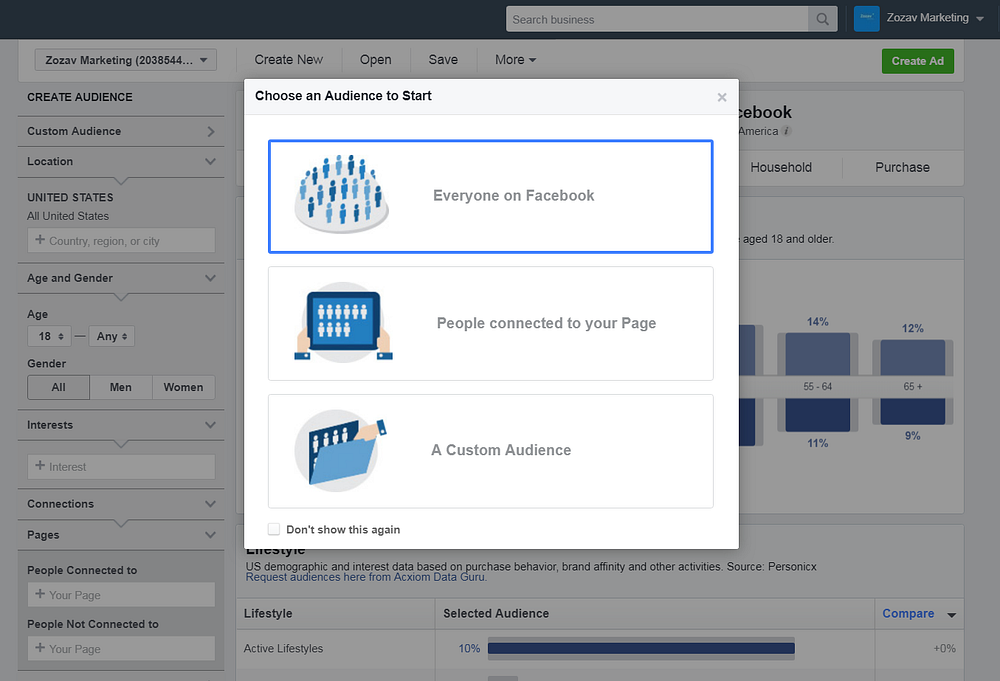Click Open in toolbar
The width and height of the screenshot is (1000, 681).
point(376,59)
